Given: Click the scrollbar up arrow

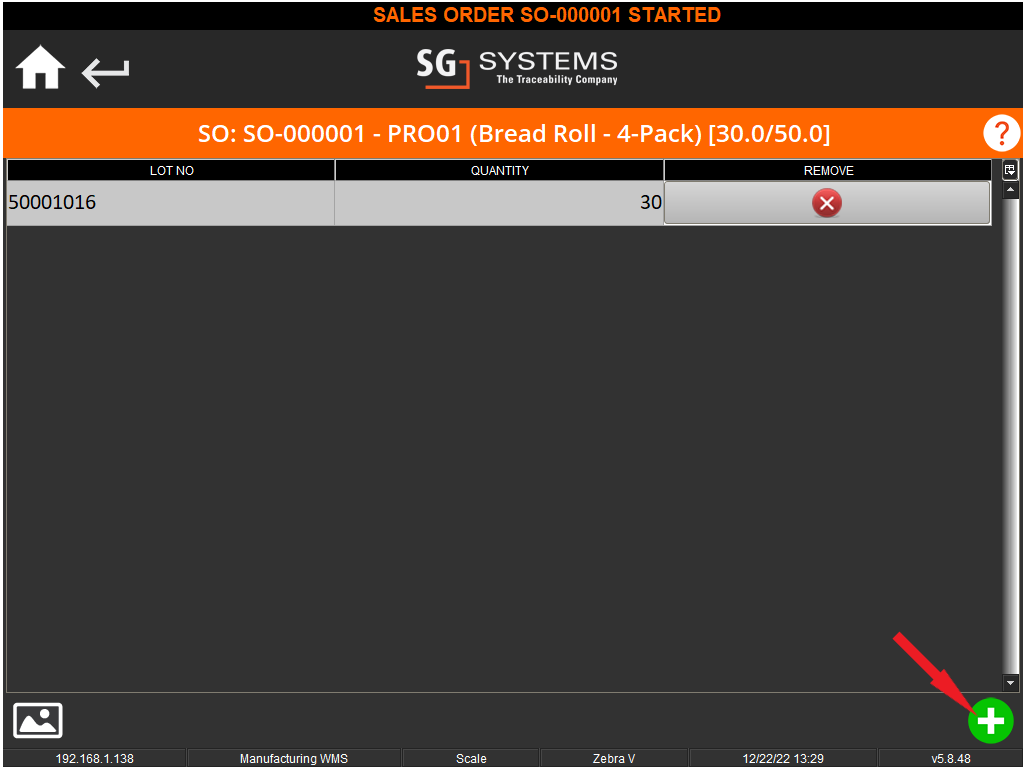Looking at the screenshot, I should [x=1010, y=190].
